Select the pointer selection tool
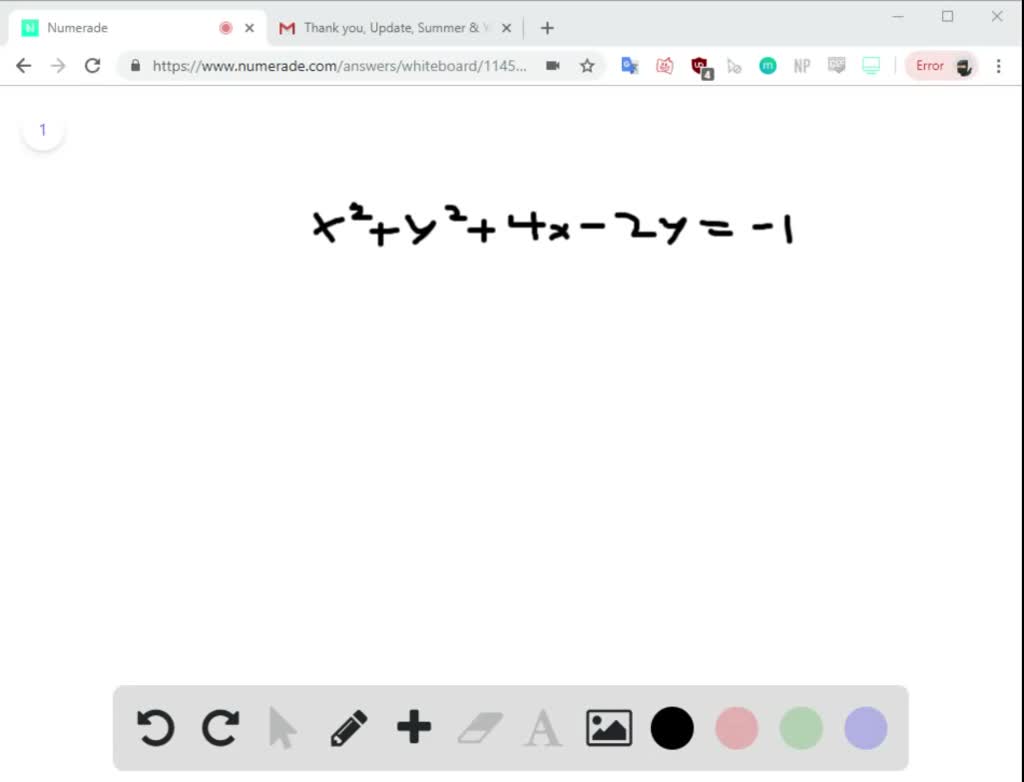Viewport: 1024px width, 782px height. 283,728
